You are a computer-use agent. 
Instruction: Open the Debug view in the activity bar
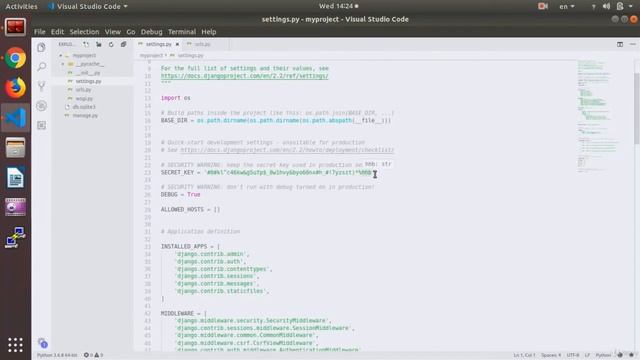[41, 106]
